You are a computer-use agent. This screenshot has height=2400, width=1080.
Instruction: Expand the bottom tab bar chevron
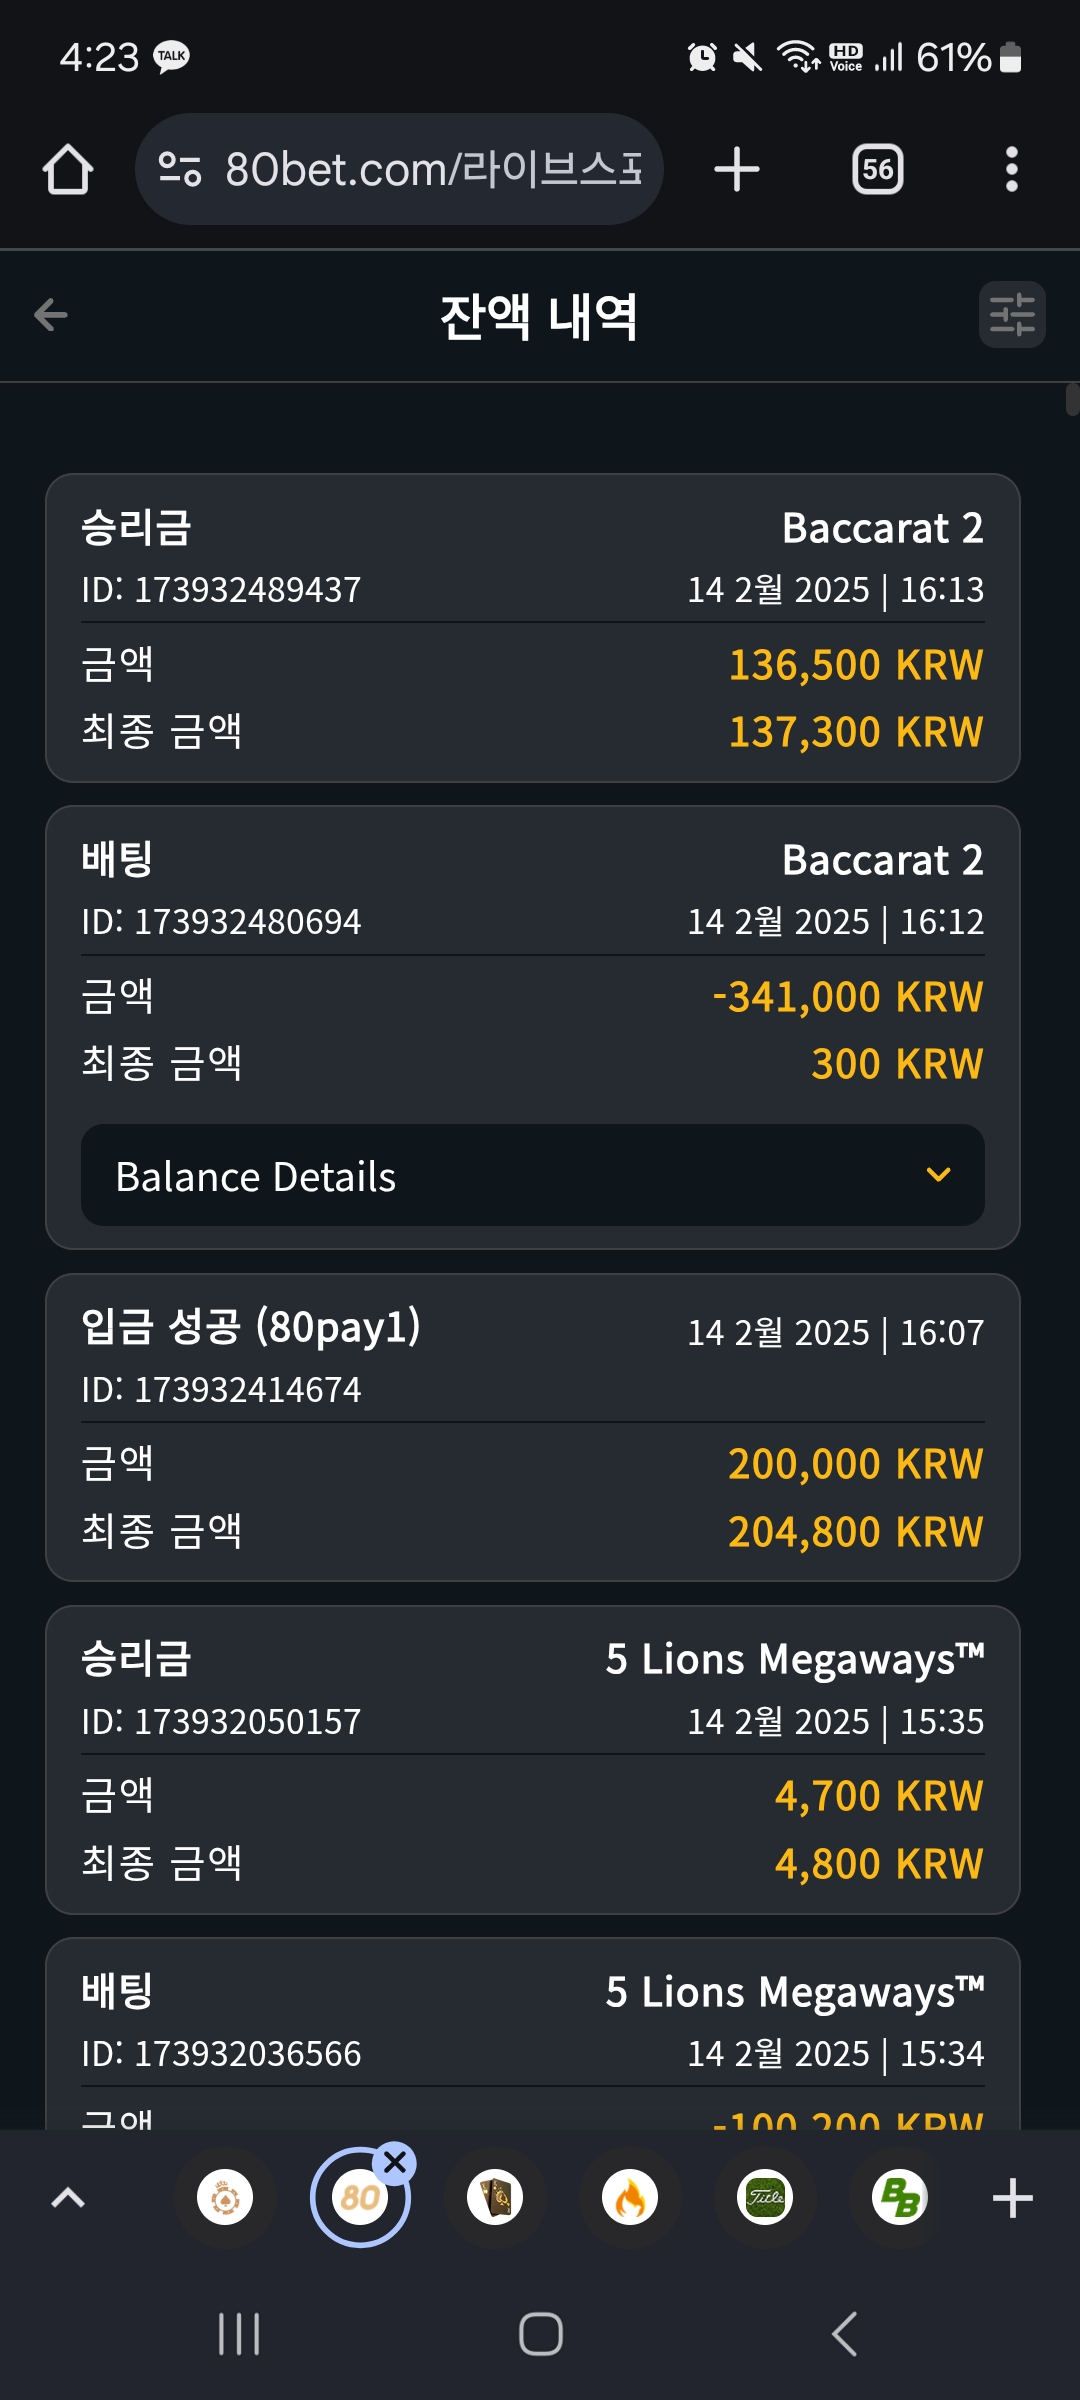tap(68, 2197)
